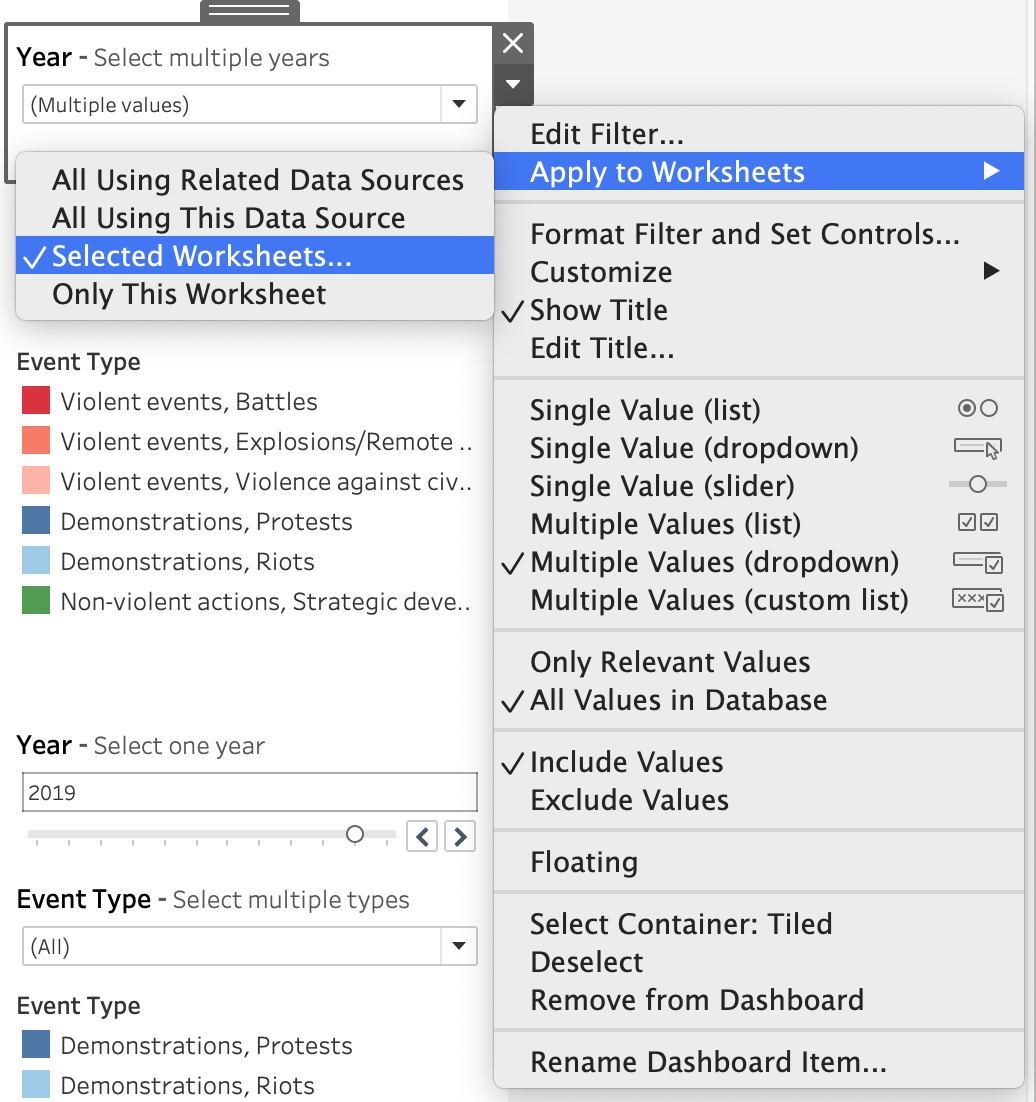Click the filter options caret icon below the X
This screenshot has width=1036, height=1102.
point(512,85)
